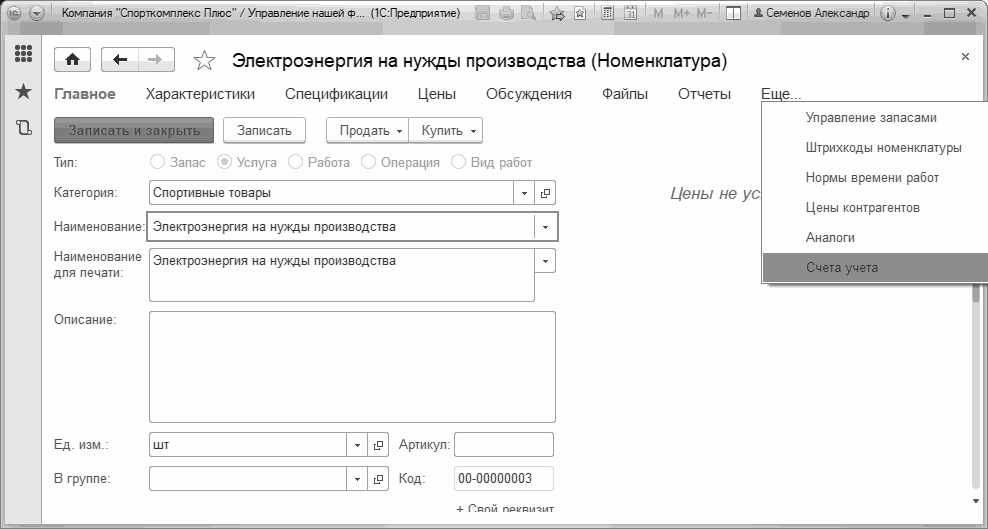The height and width of the screenshot is (529, 988).
Task: Click the Записать button
Action: tap(265, 130)
